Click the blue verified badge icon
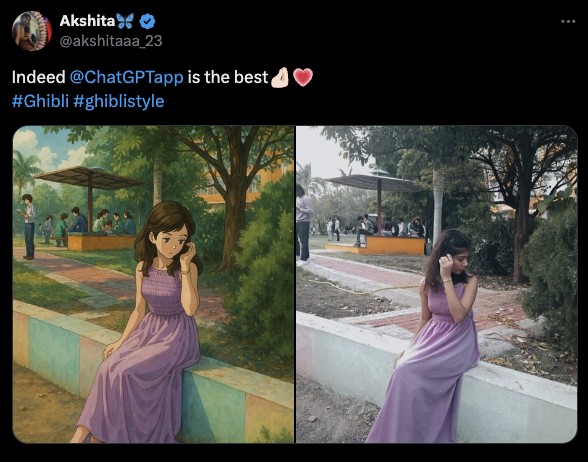 (147, 21)
